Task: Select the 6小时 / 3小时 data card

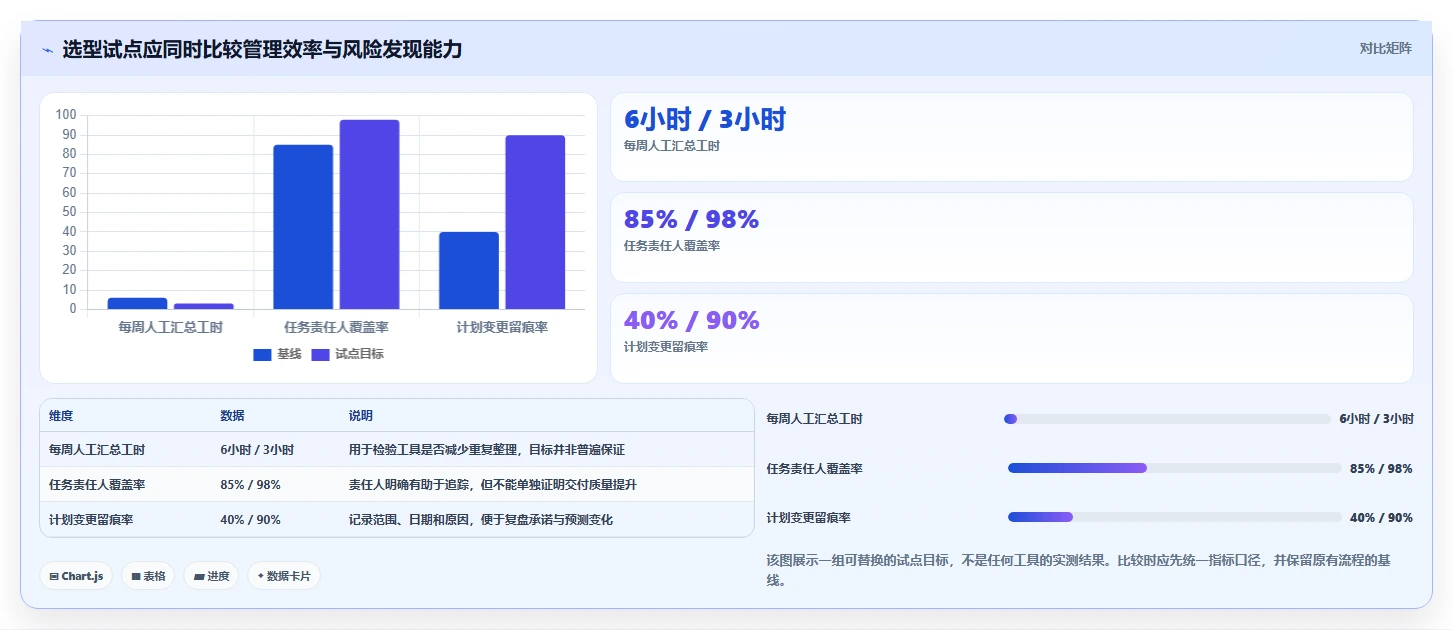Action: coord(1011,137)
